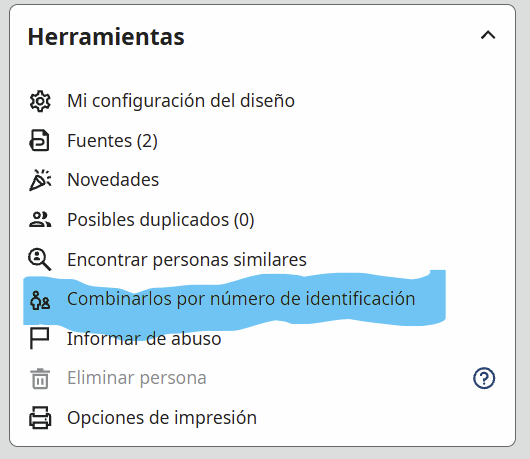
Task: Open Mi configuración del diseño
Action: pyautogui.click(x=181, y=101)
